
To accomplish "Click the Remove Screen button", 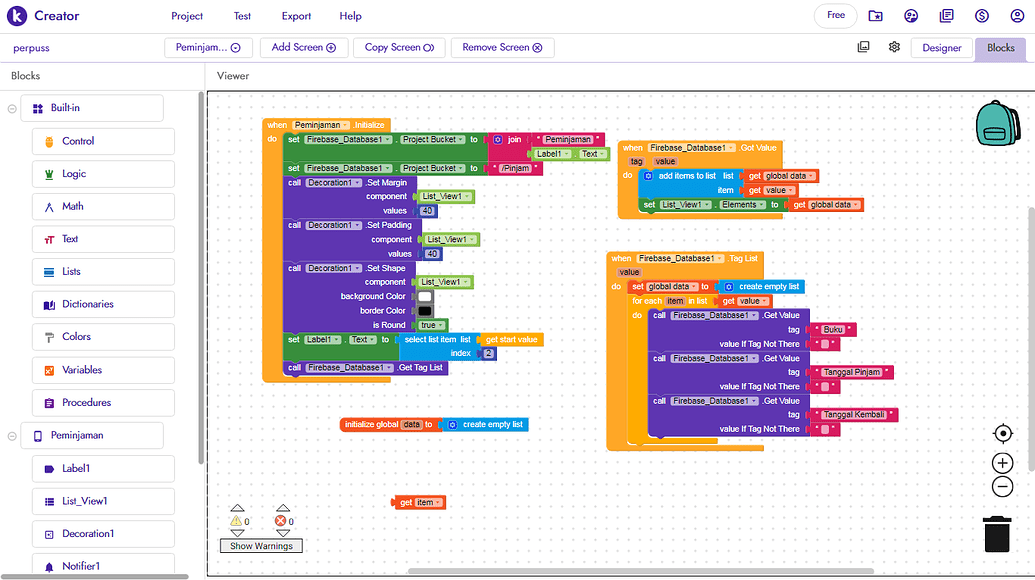I will [502, 48].
